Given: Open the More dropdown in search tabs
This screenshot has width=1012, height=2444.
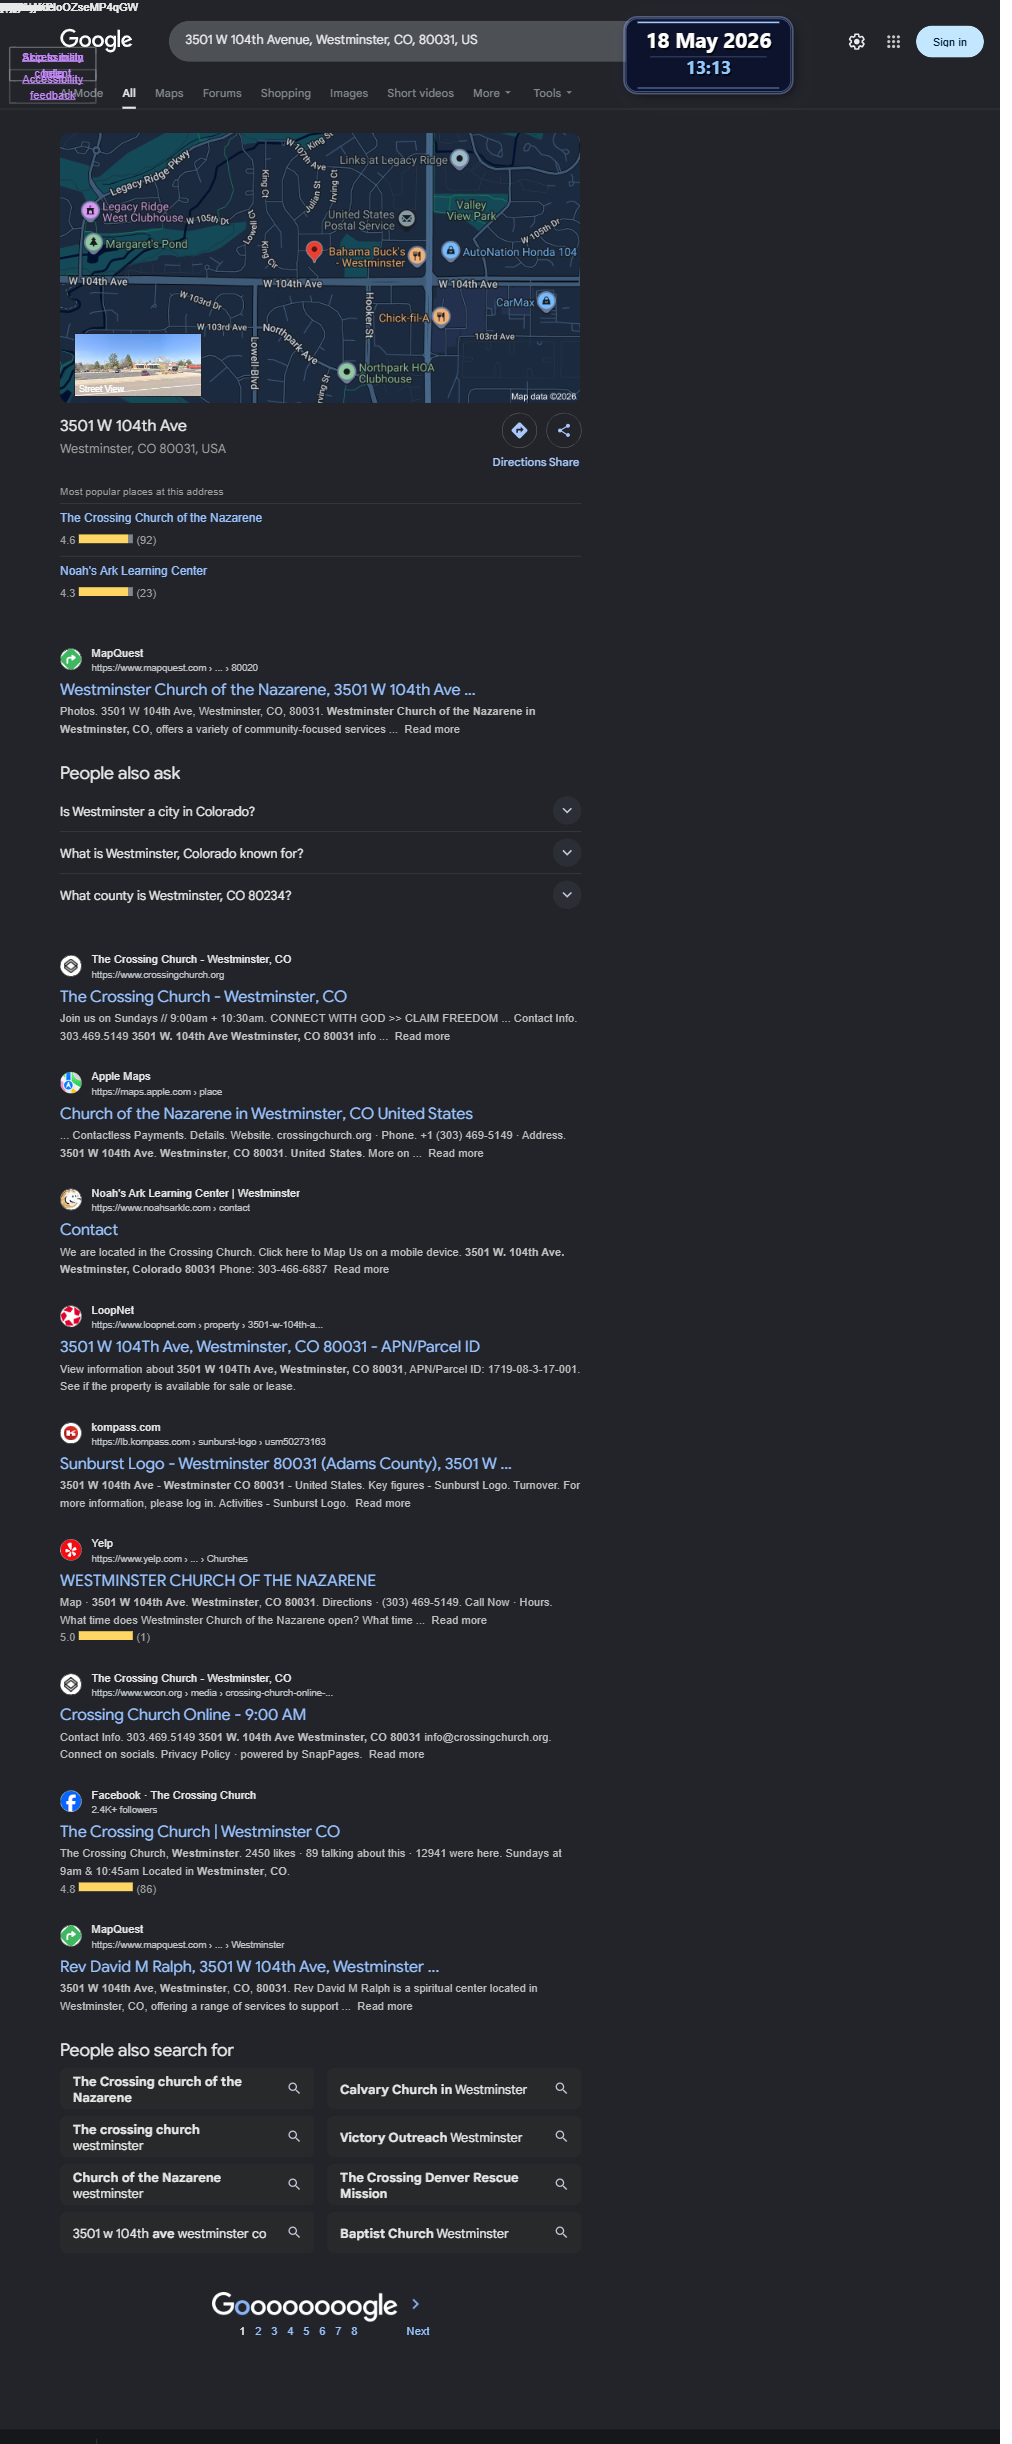Looking at the screenshot, I should (492, 93).
